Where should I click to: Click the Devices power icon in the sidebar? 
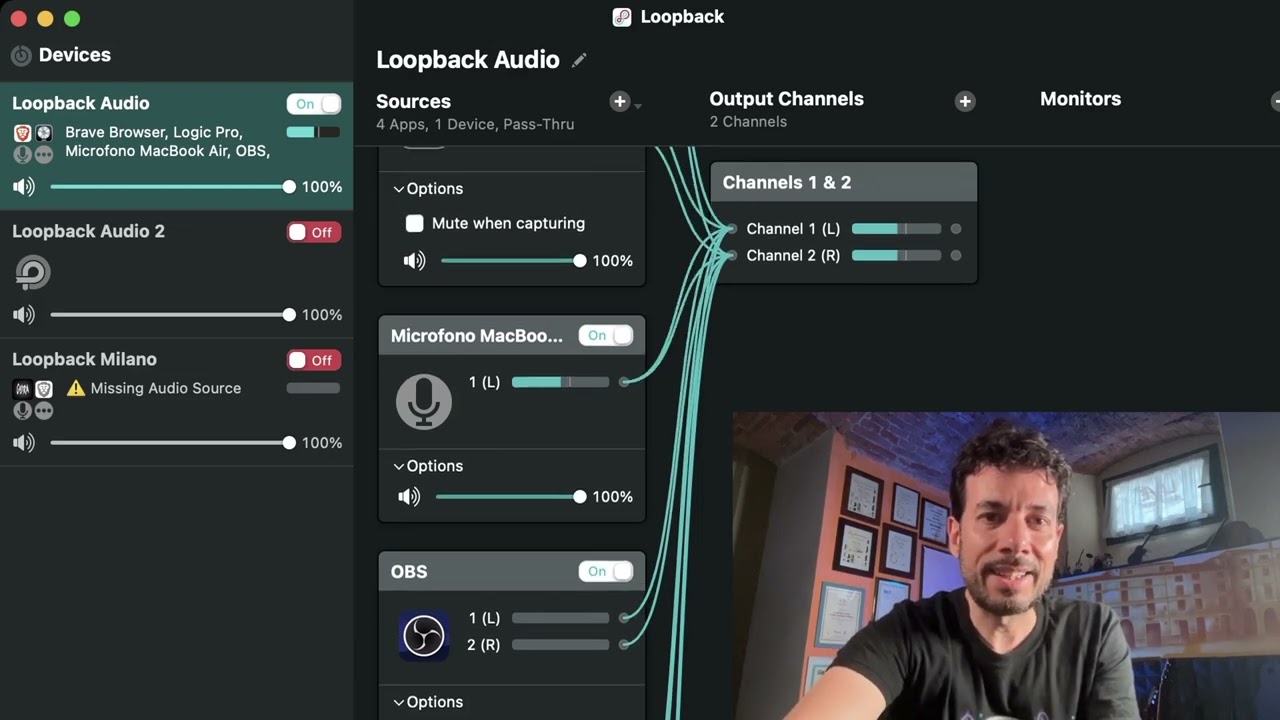(21, 56)
